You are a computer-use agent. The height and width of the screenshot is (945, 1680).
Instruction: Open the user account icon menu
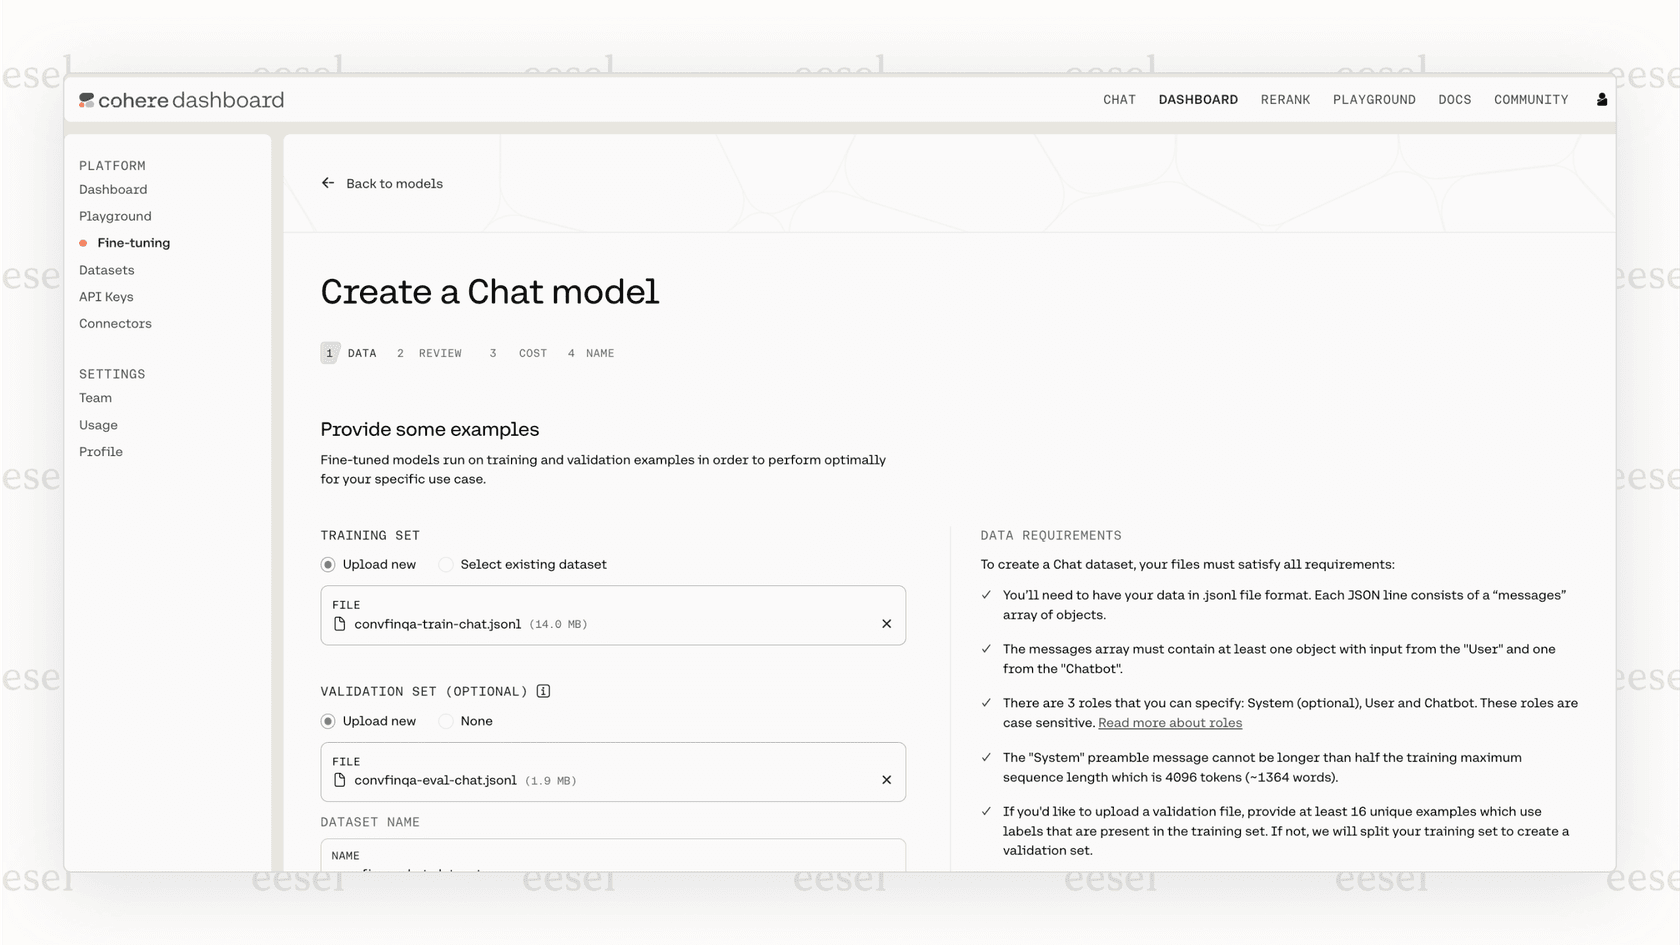pos(1601,99)
